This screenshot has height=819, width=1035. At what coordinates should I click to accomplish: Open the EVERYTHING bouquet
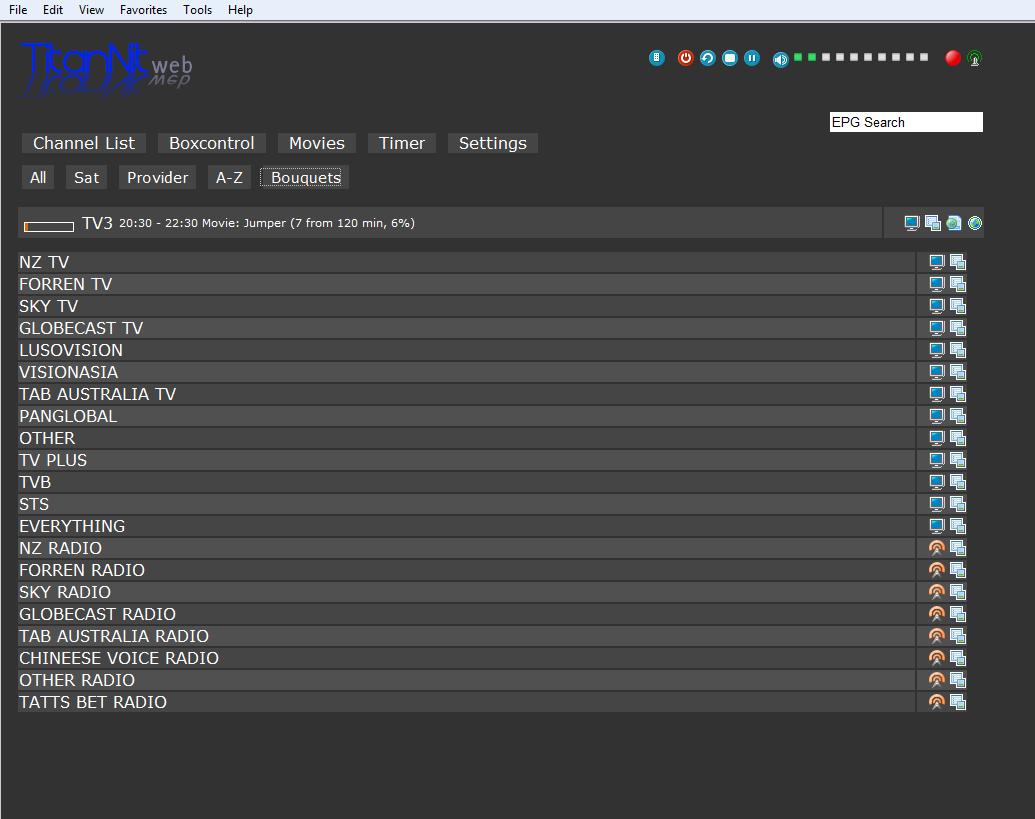[x=72, y=526]
